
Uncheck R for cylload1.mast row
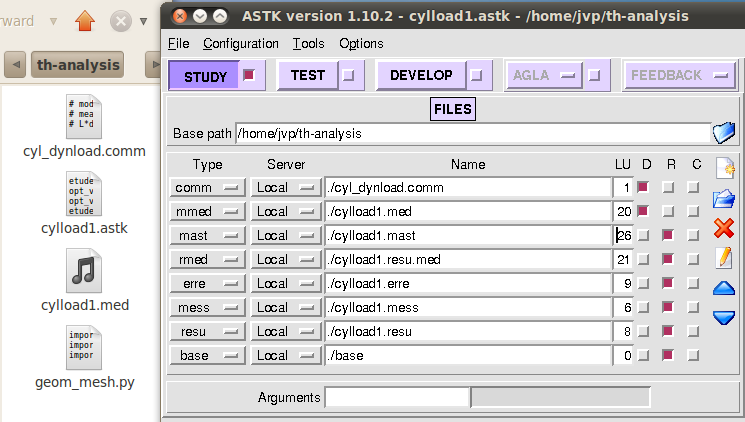[x=668, y=235]
